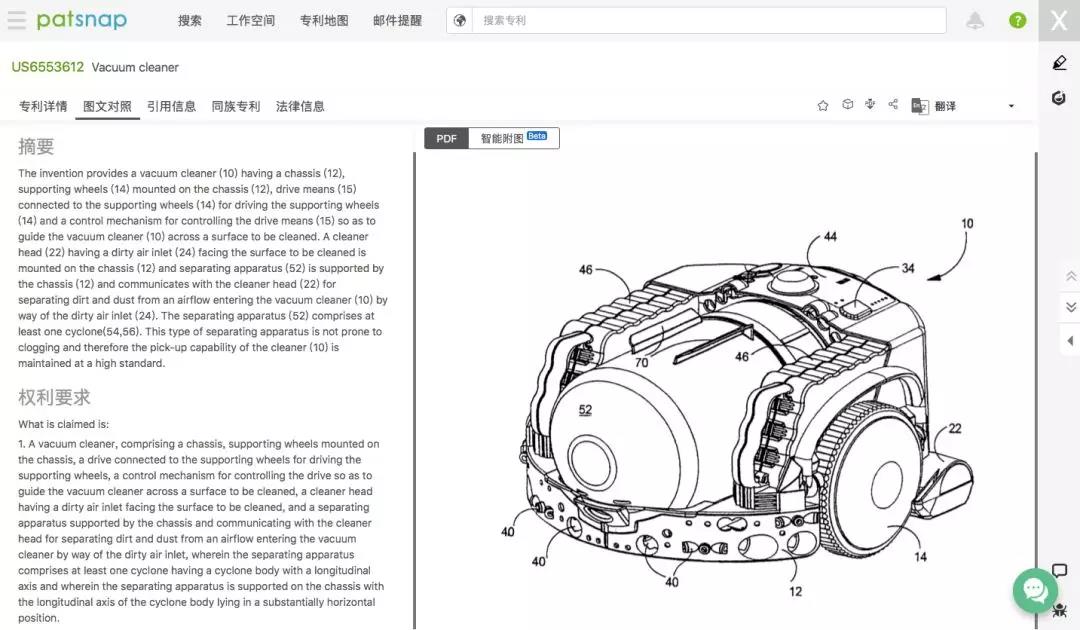Switch to PDF view
This screenshot has width=1080, height=630.
(446, 139)
